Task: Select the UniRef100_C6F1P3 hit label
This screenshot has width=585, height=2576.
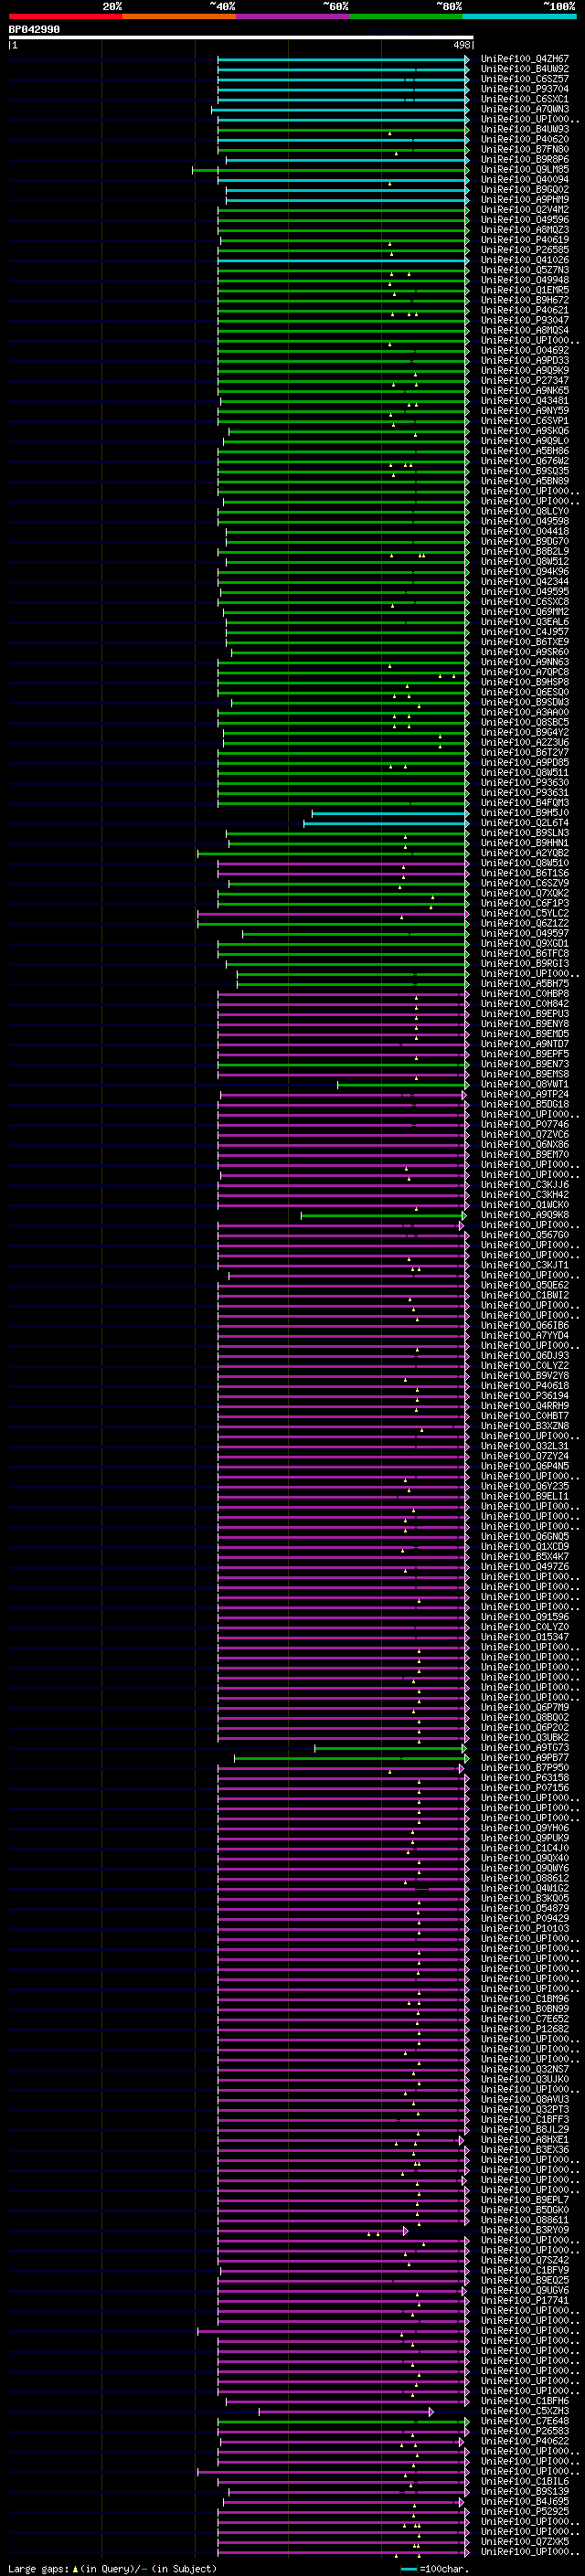Action: tap(525, 903)
